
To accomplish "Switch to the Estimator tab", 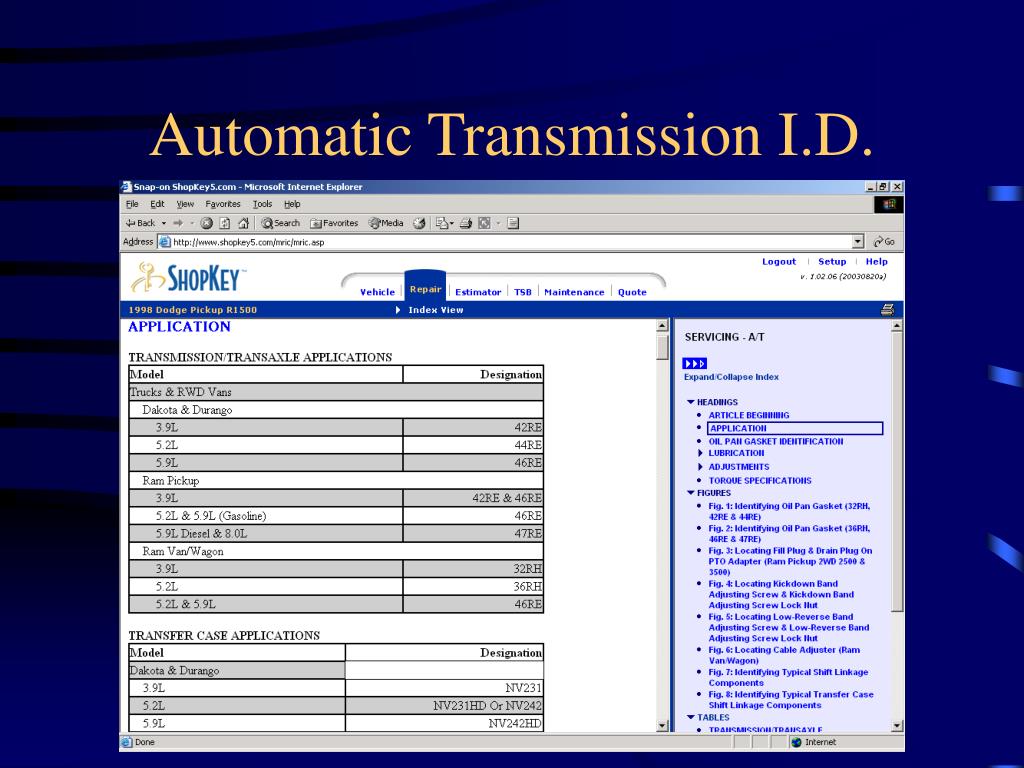I will tap(478, 292).
